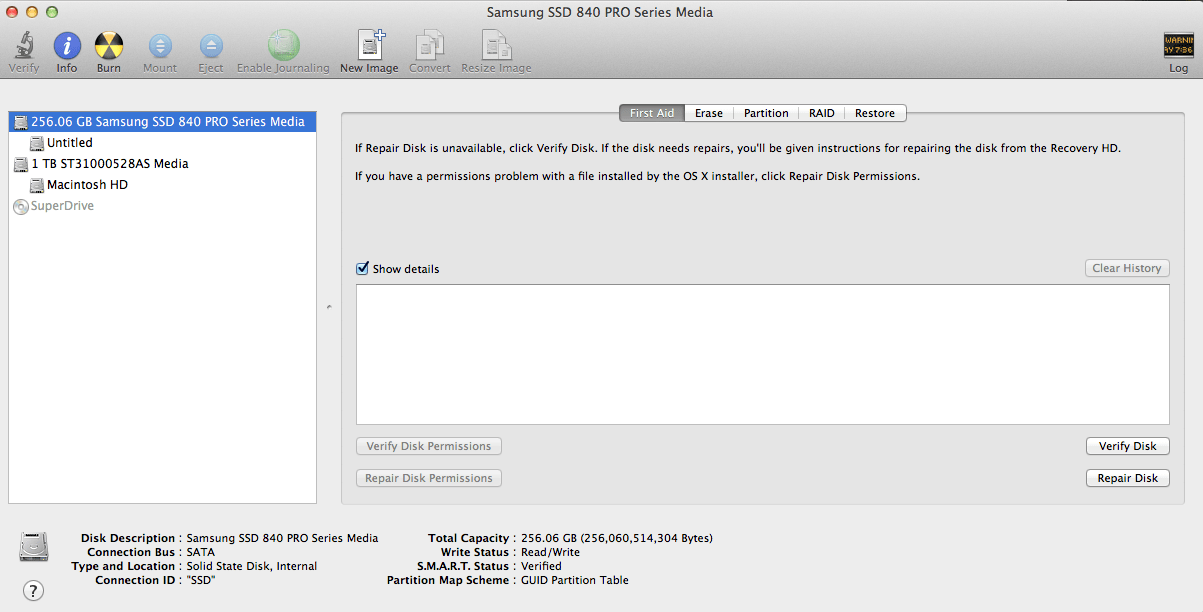Viewport: 1203px width, 612px height.
Task: Click the Total Capacity '256.06 GB' value
Action: (x=617, y=538)
